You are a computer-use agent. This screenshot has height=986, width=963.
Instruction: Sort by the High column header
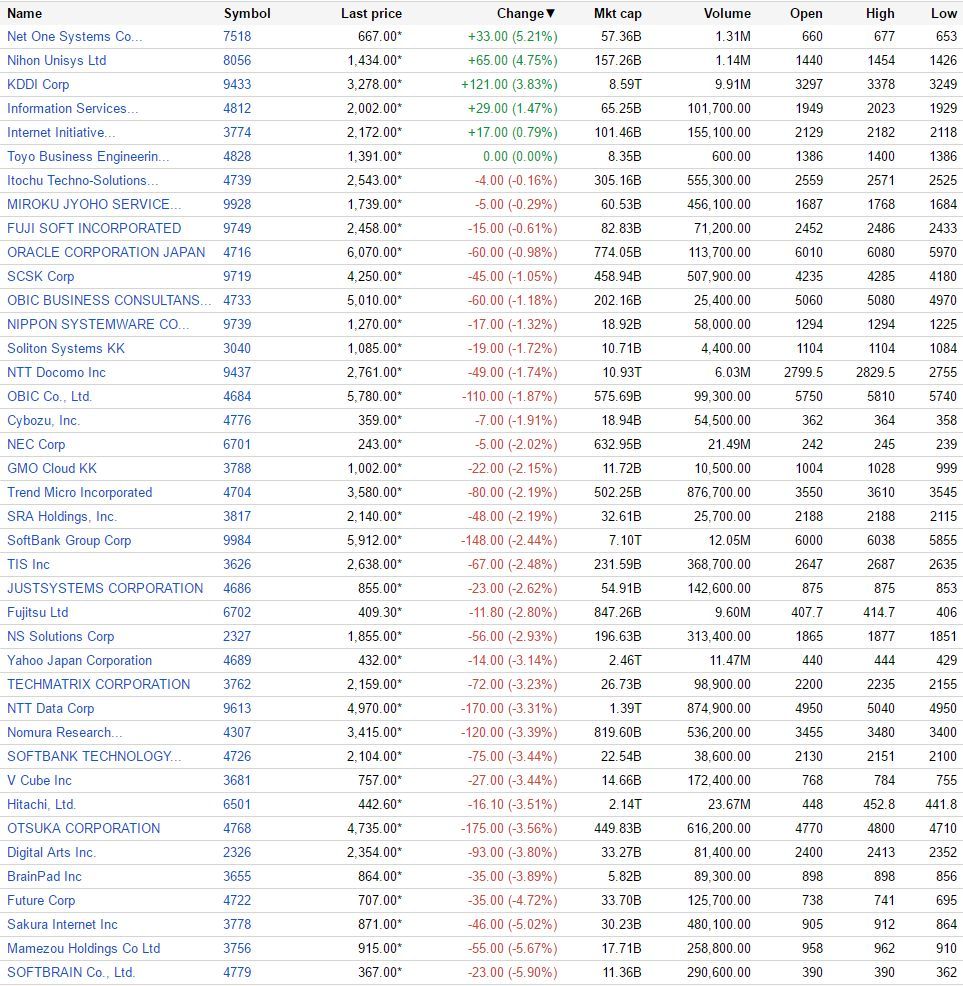[879, 13]
